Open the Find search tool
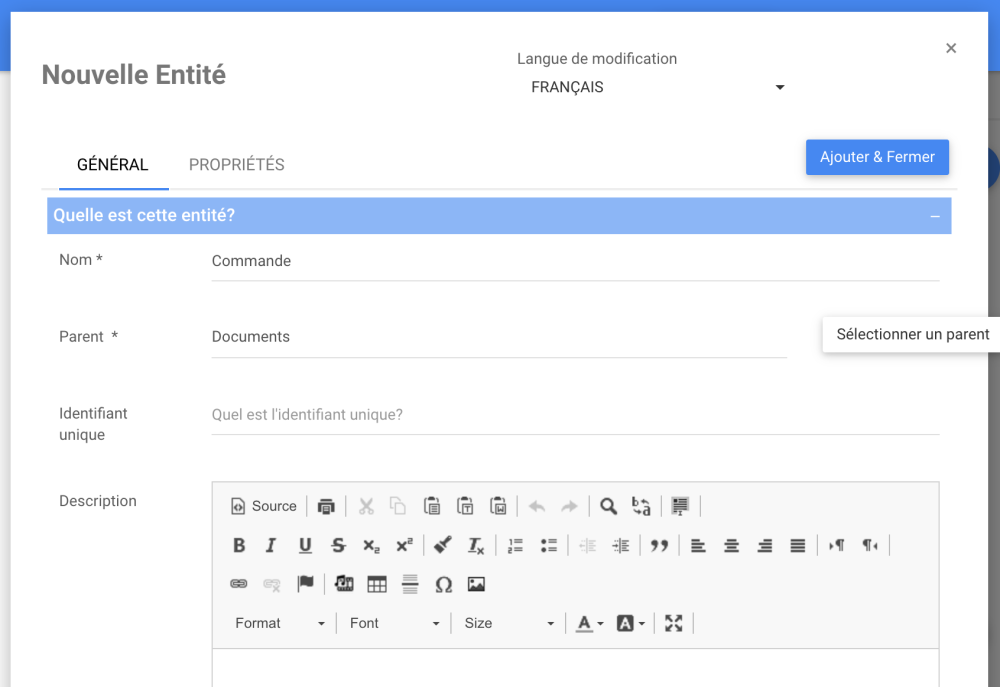Viewport: 1000px width, 687px height. (x=608, y=506)
